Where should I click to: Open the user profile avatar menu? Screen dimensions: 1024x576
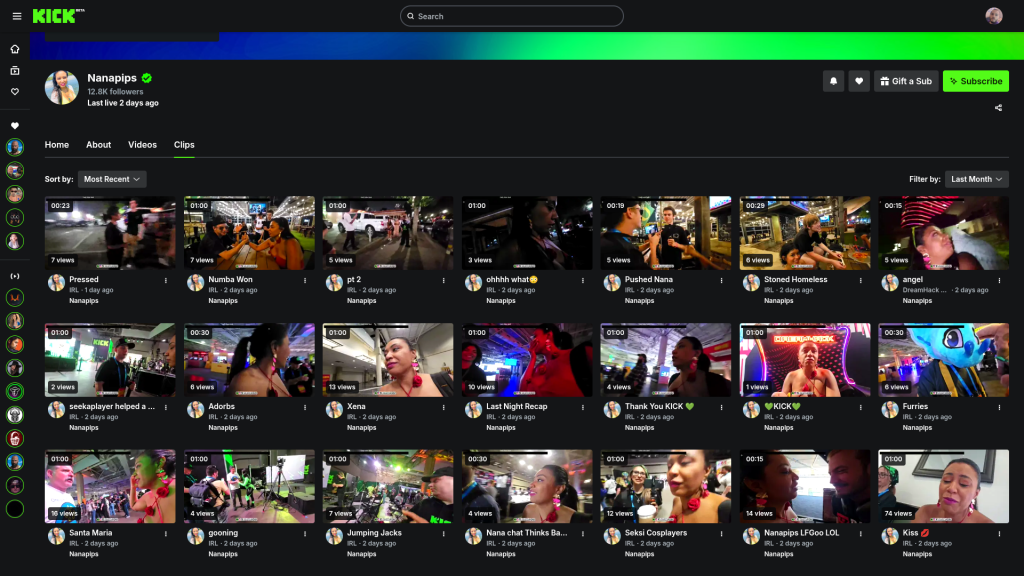993,16
